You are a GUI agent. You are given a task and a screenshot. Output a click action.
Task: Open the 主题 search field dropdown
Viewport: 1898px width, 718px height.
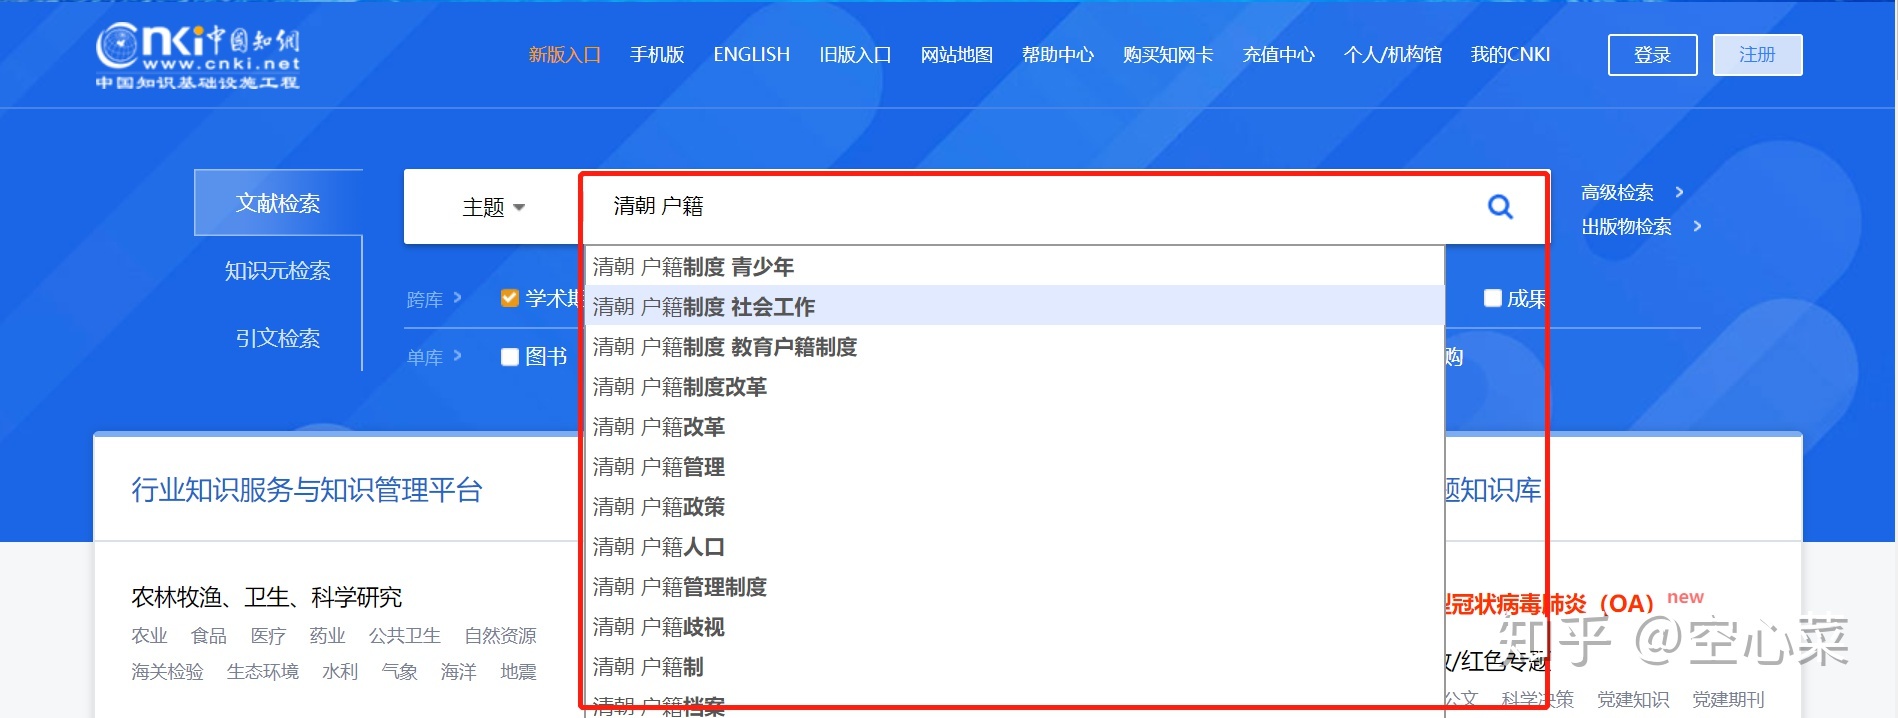[x=493, y=207]
